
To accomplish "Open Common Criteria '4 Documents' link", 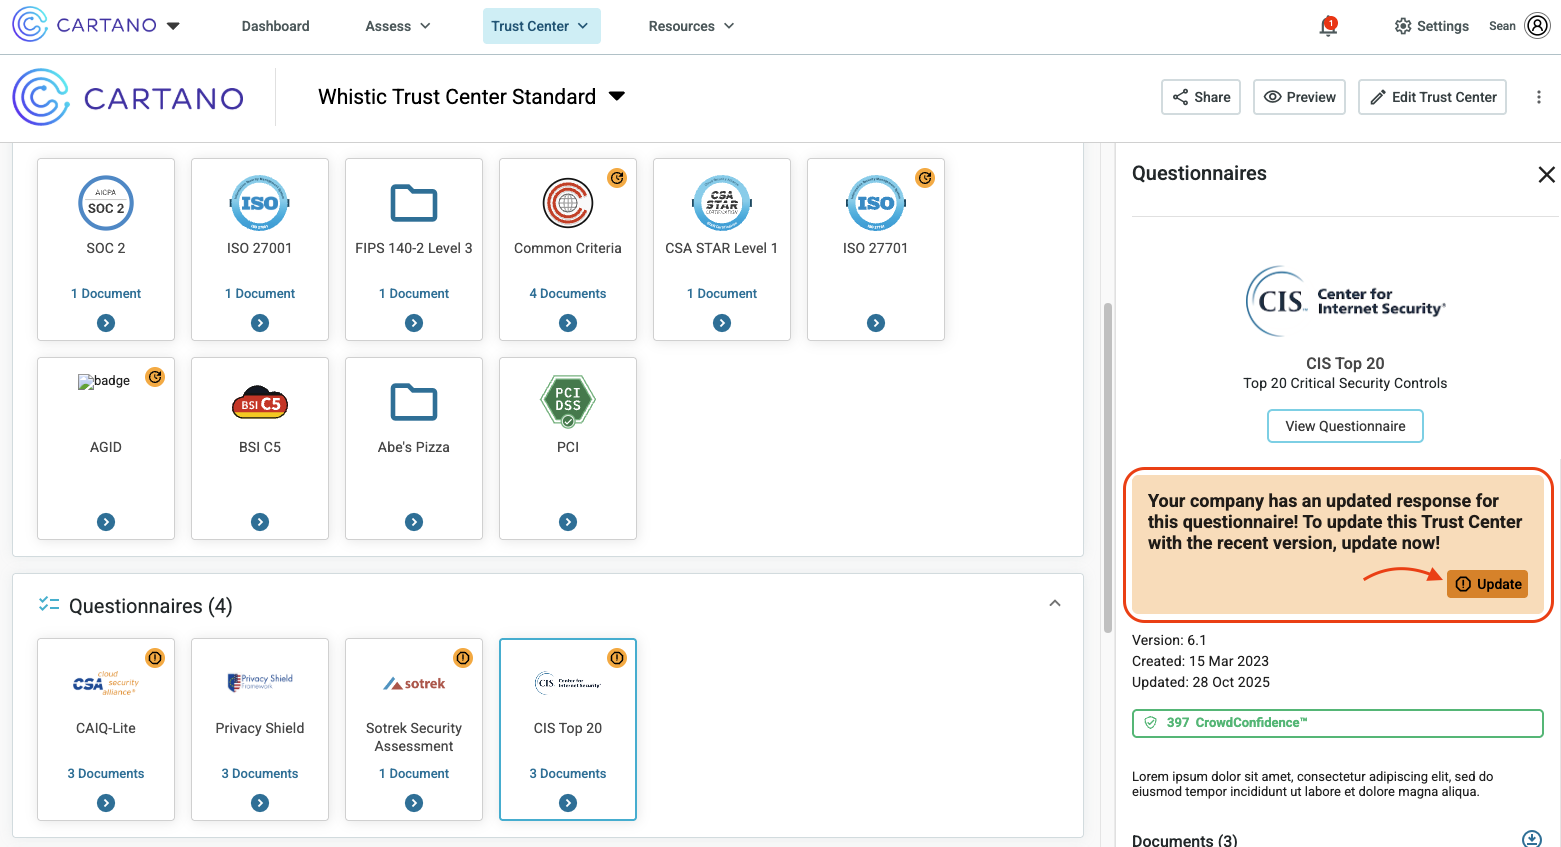I will 568,294.
